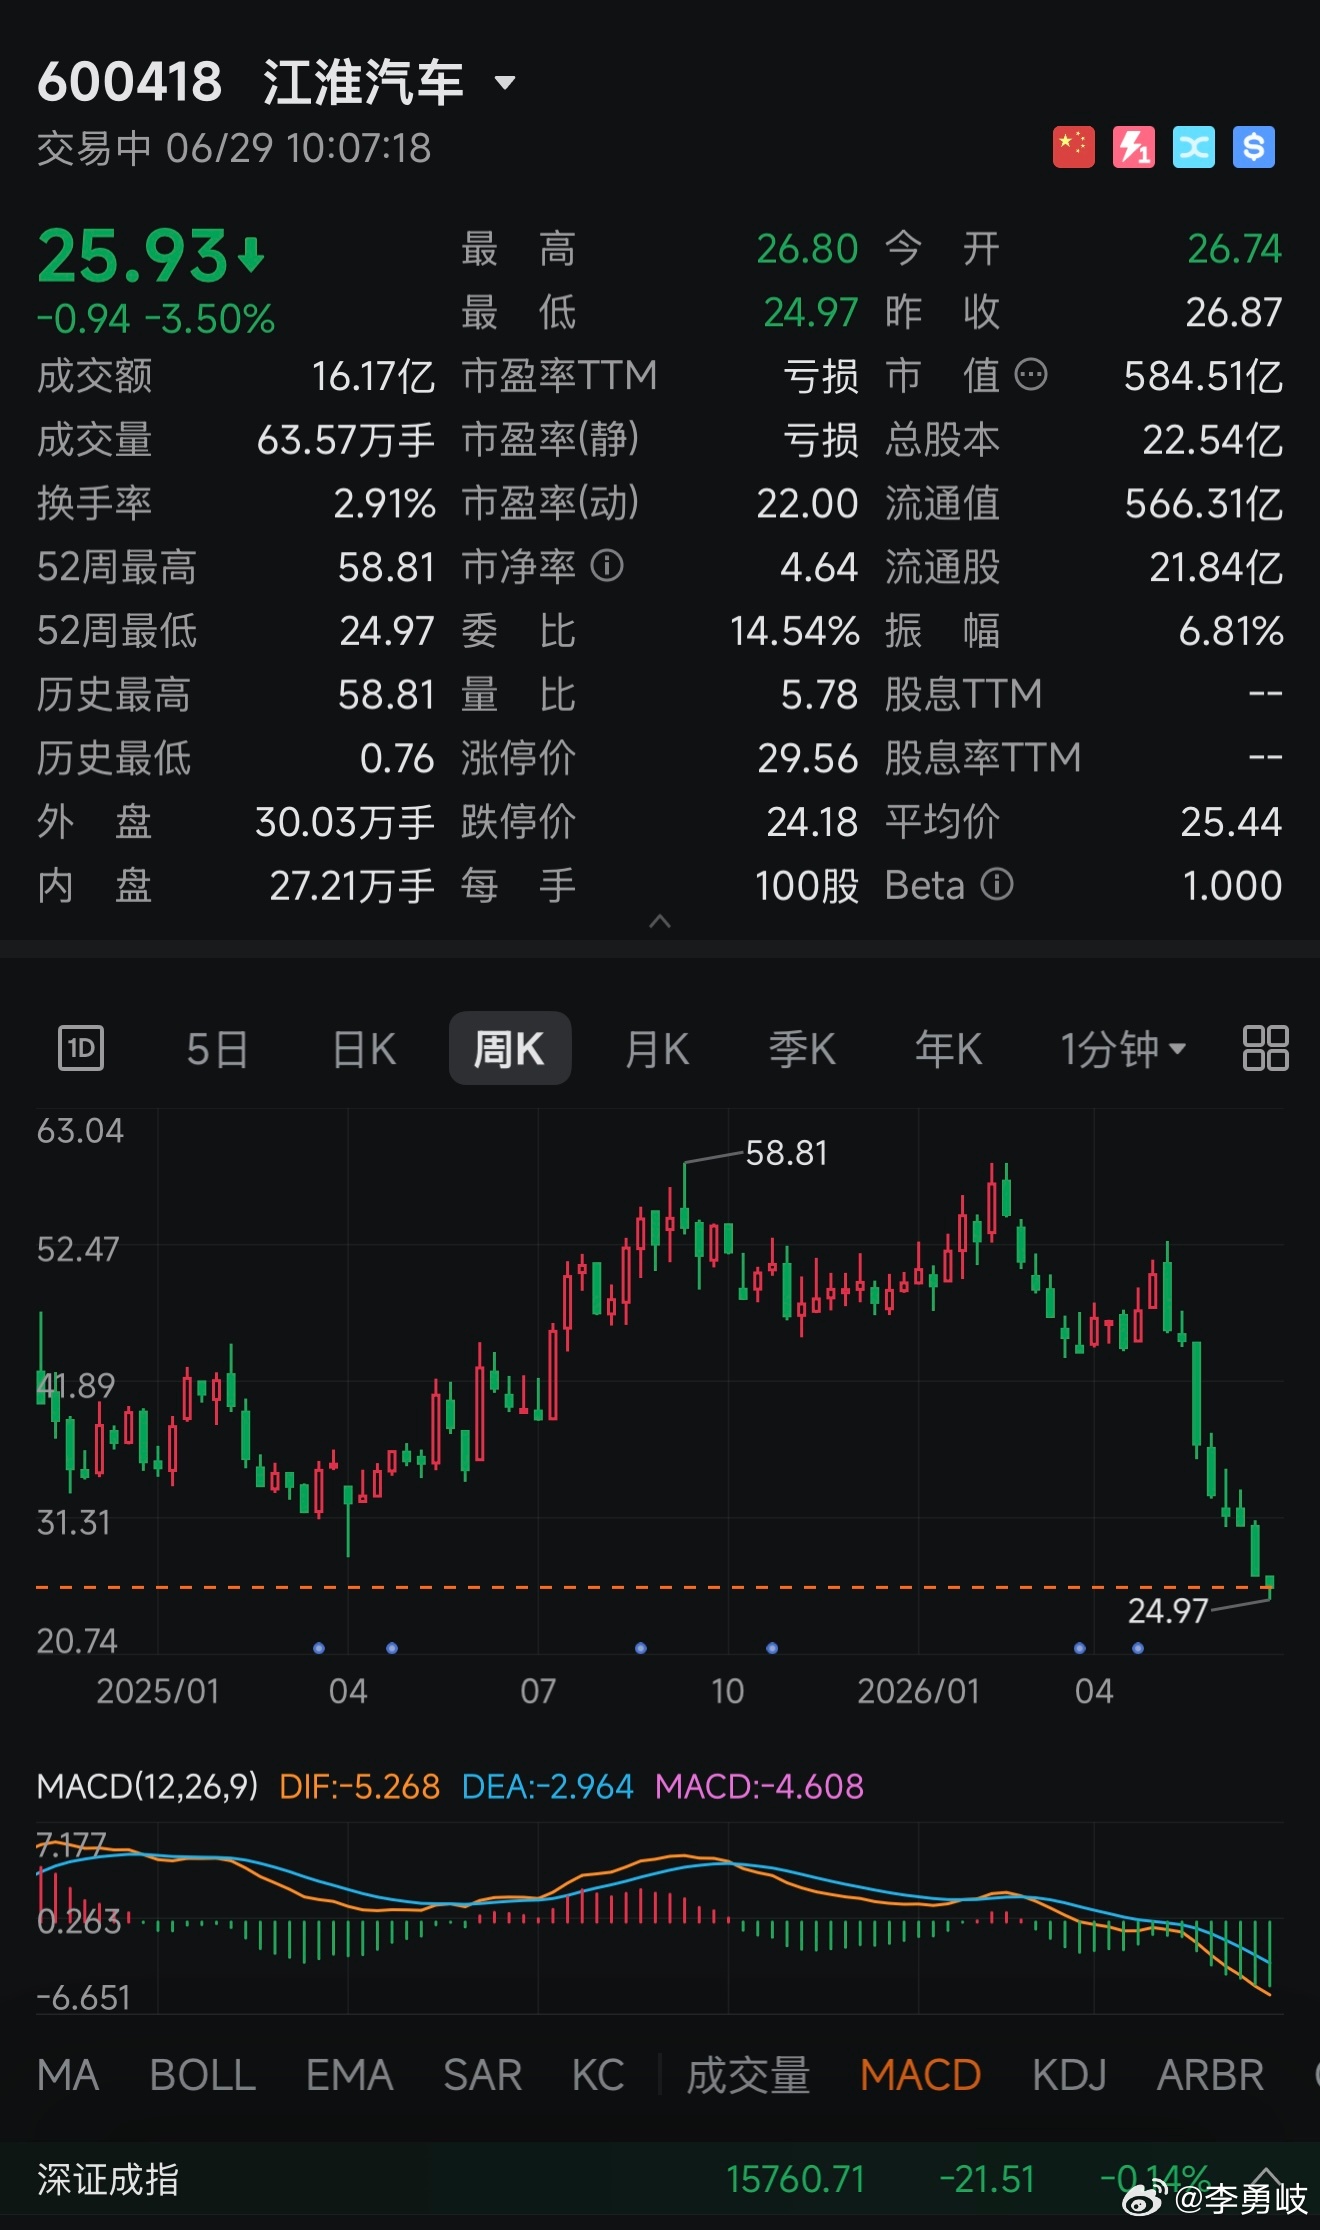Select the MA indicator

[68, 2076]
